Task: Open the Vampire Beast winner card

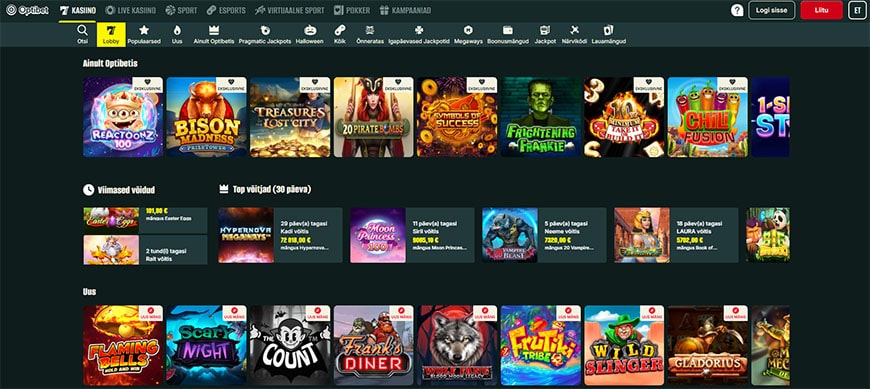Action: pyautogui.click(x=544, y=235)
